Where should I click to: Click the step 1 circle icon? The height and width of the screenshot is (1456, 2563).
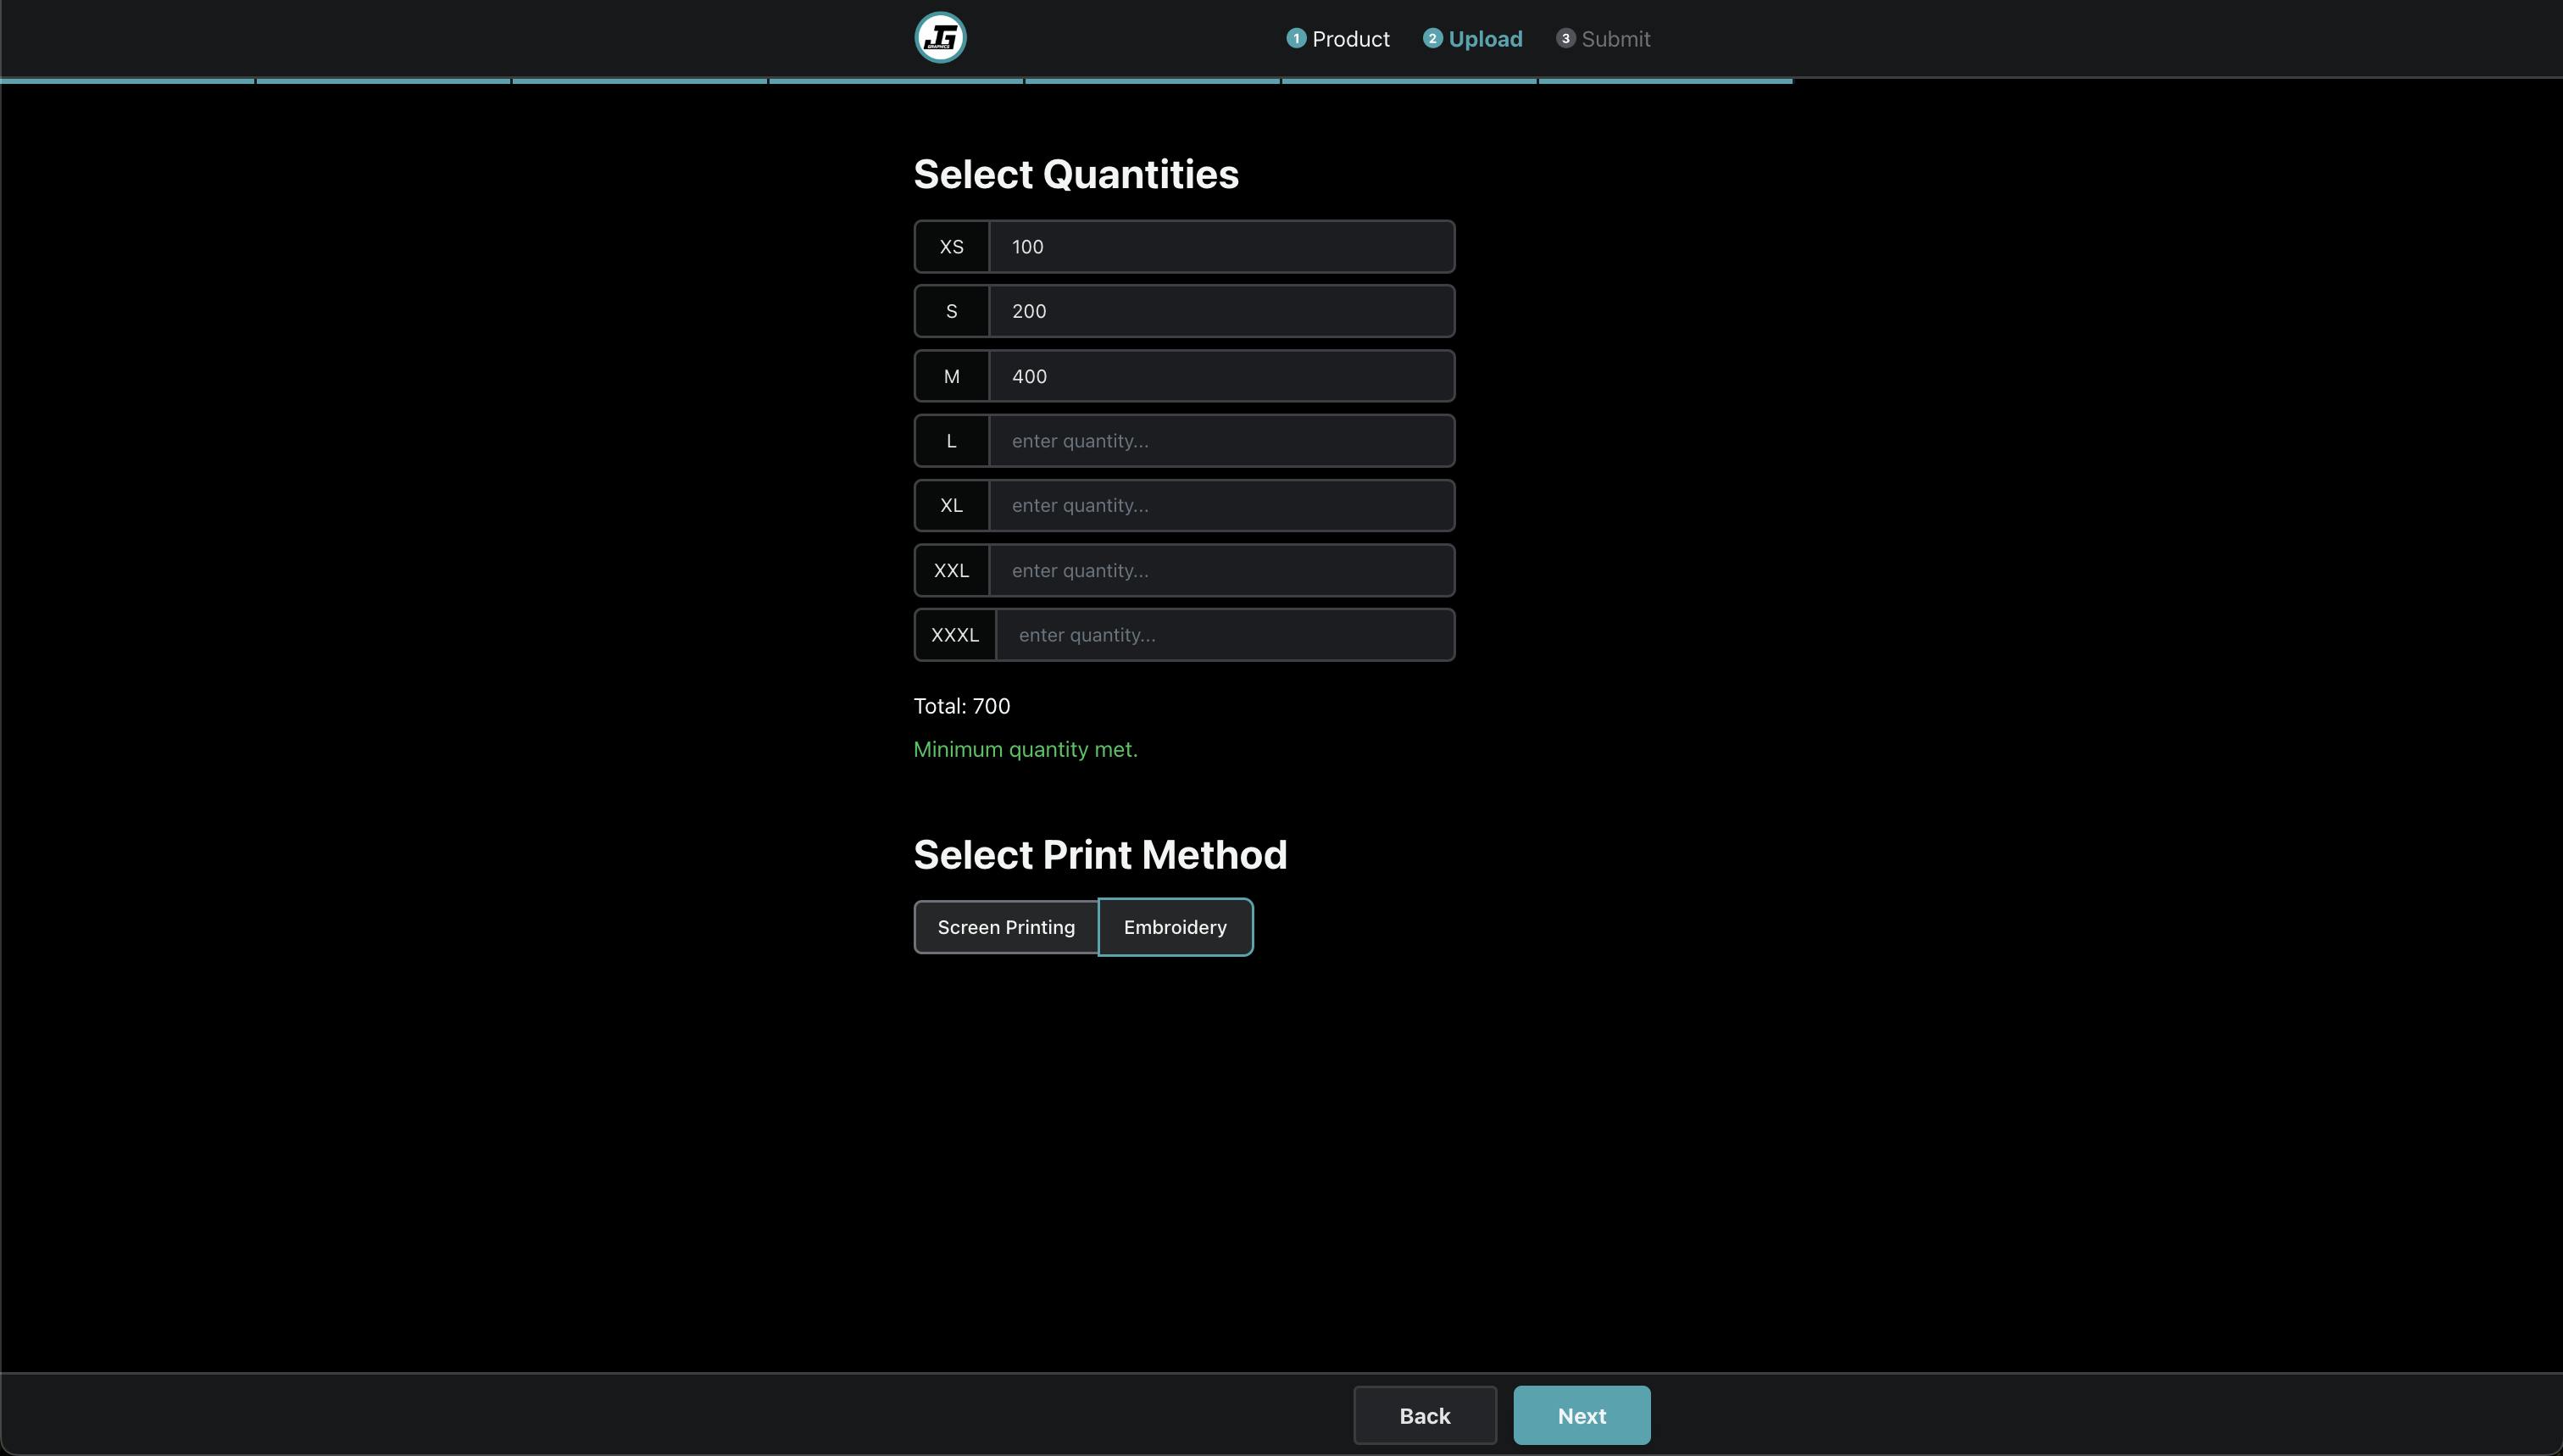(1296, 37)
